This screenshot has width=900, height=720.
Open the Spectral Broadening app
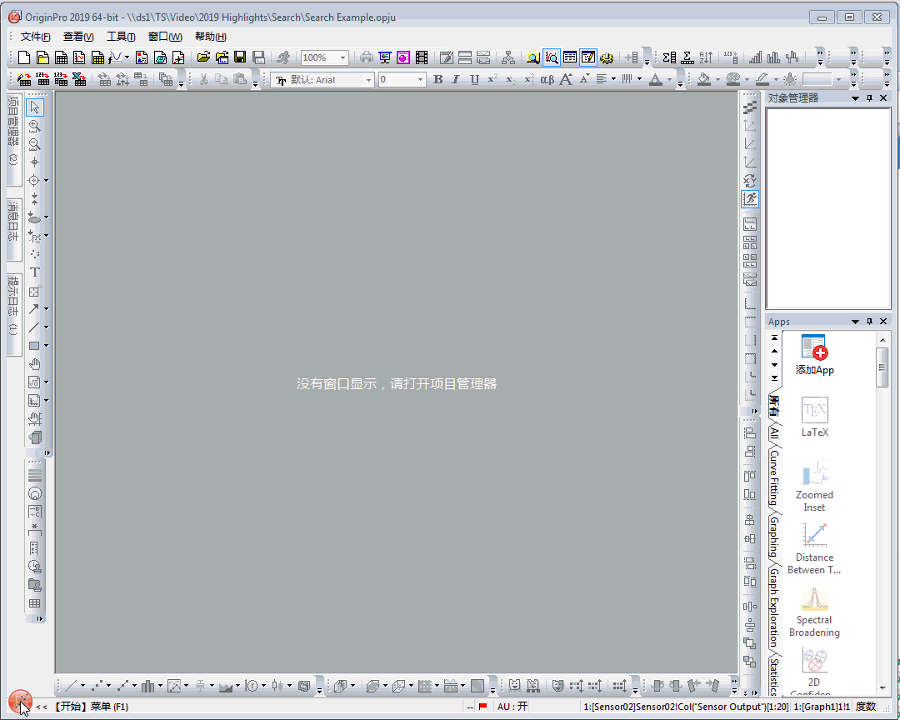point(814,611)
